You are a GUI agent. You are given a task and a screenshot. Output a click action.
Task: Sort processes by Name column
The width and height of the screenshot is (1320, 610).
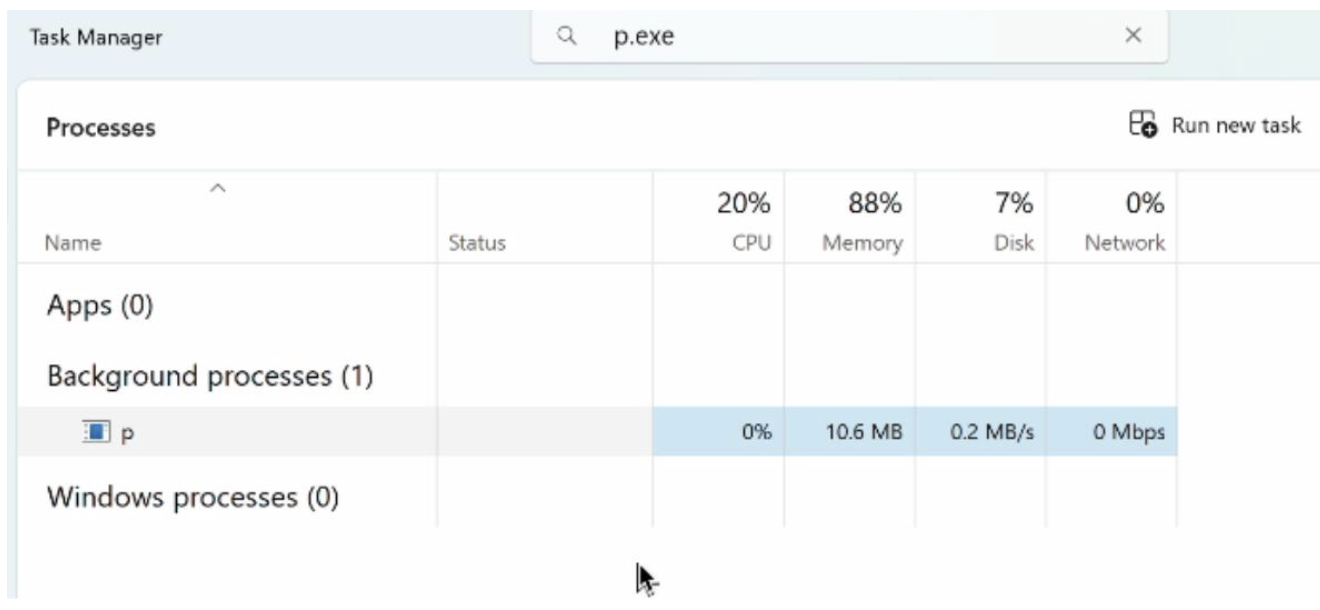coord(73,243)
